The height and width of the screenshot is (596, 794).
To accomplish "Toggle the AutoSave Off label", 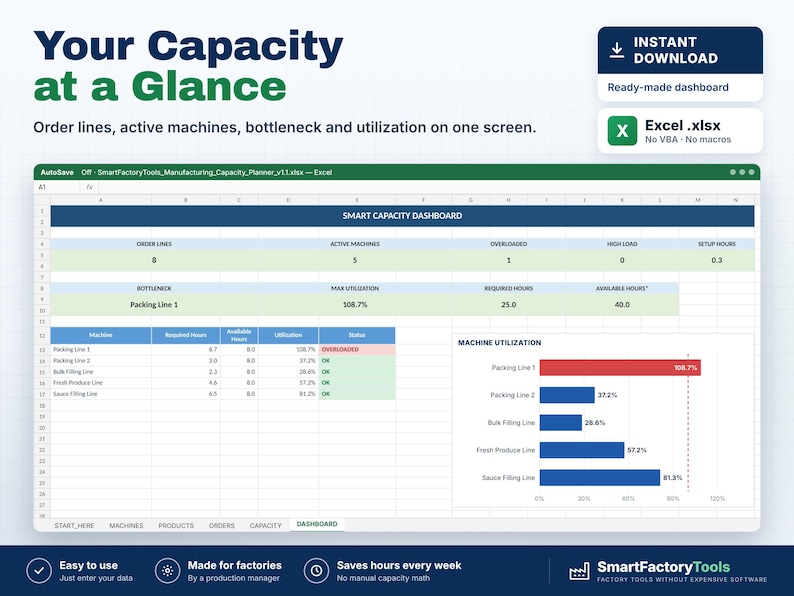I will (x=66, y=172).
